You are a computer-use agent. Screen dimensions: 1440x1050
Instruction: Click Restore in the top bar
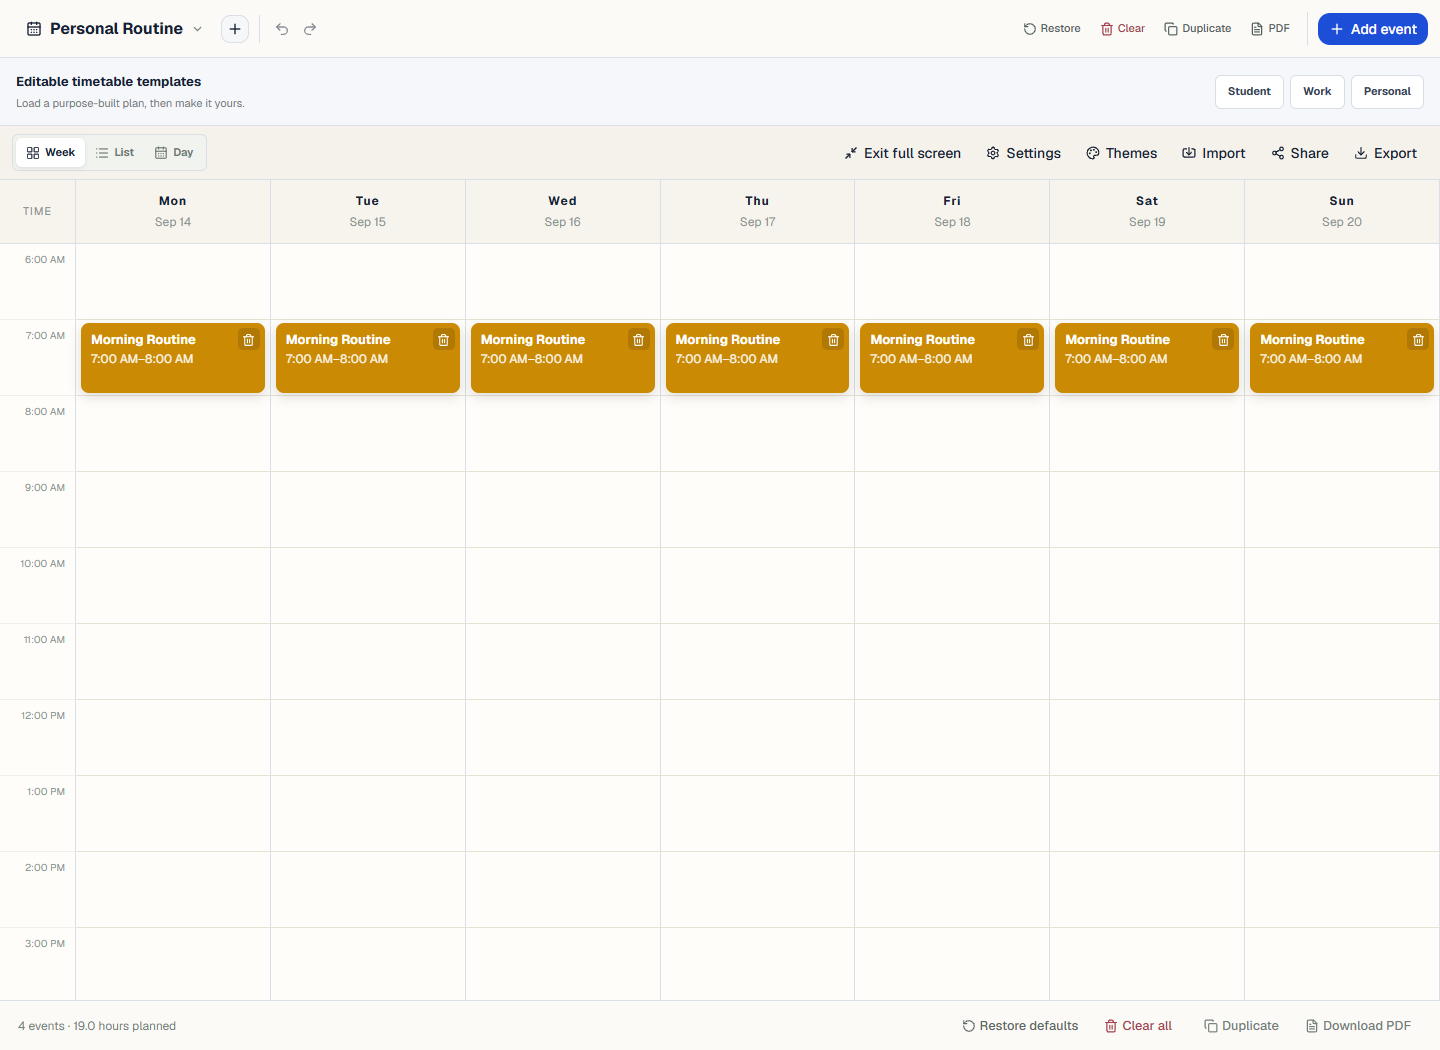tap(1052, 29)
